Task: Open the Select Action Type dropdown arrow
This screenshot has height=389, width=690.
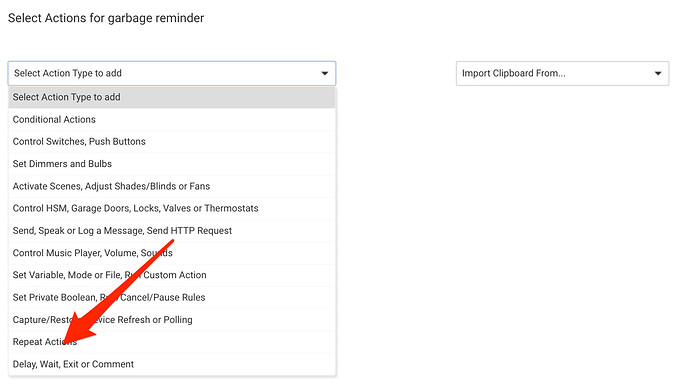Action: click(x=324, y=73)
